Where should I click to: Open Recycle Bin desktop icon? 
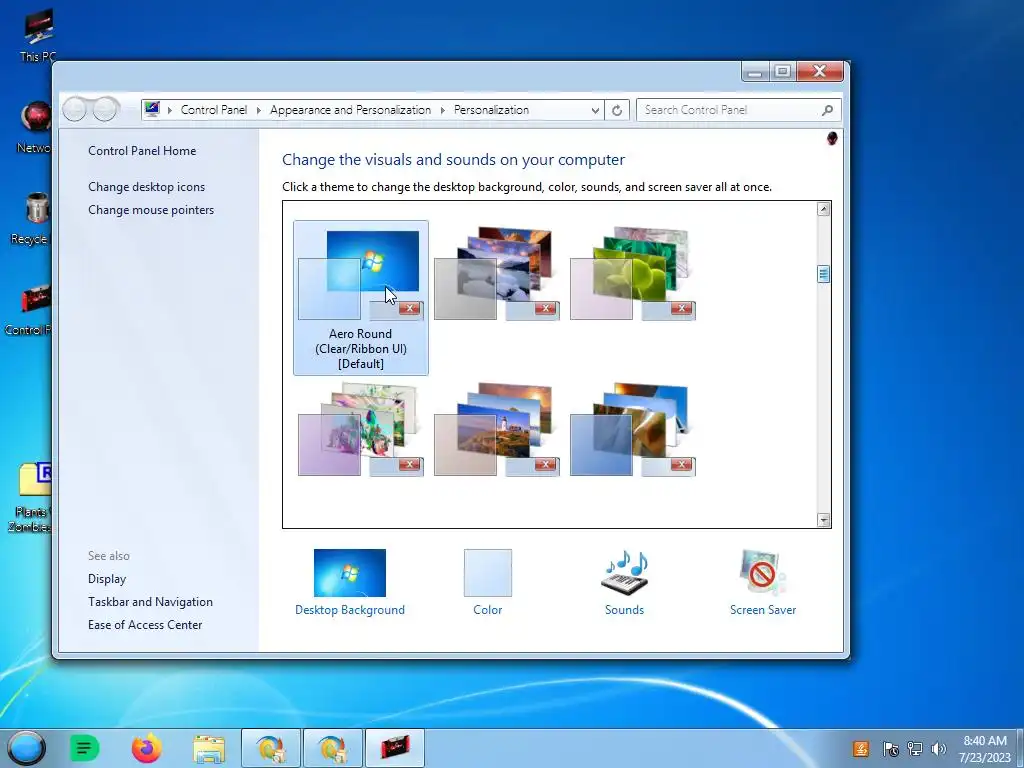click(x=31, y=219)
